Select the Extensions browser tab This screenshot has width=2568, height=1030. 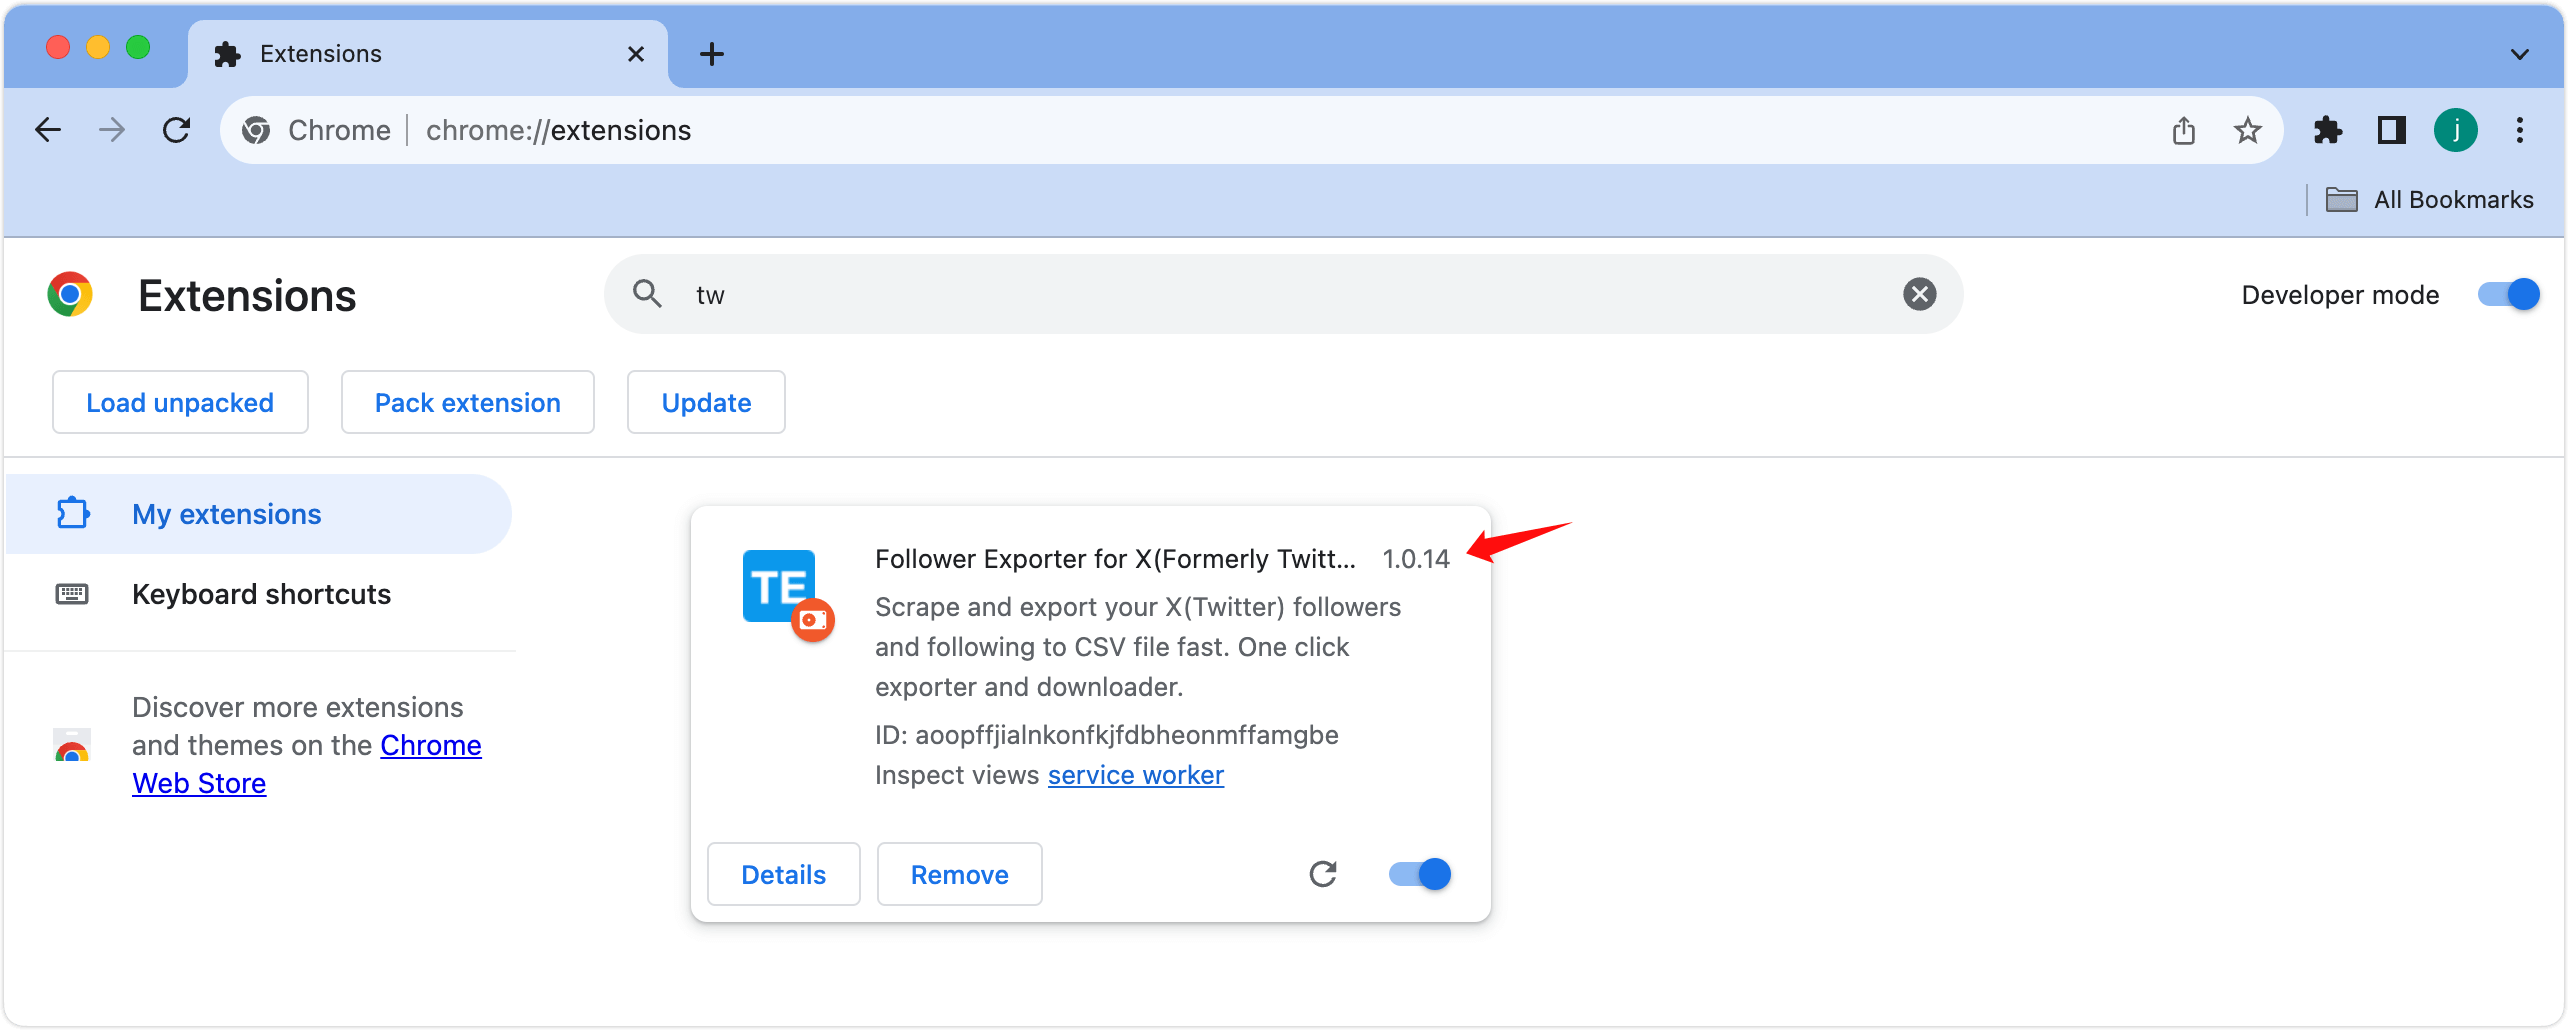[428, 54]
